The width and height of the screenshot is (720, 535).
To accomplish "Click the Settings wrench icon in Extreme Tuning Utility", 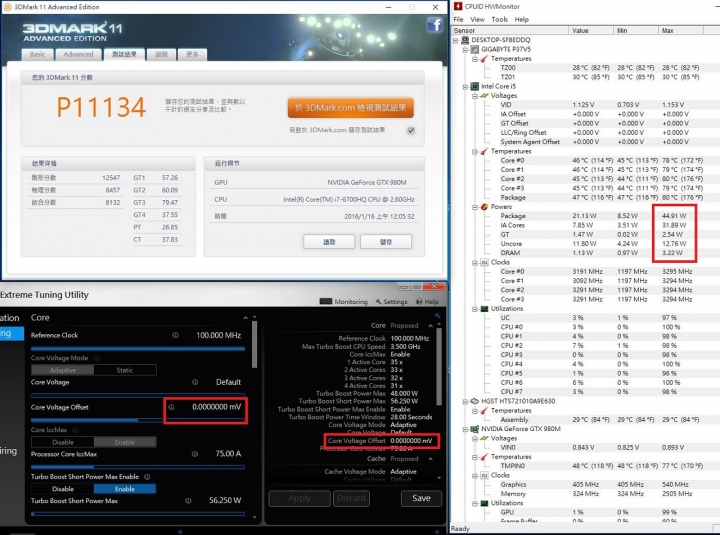I will (x=378, y=302).
